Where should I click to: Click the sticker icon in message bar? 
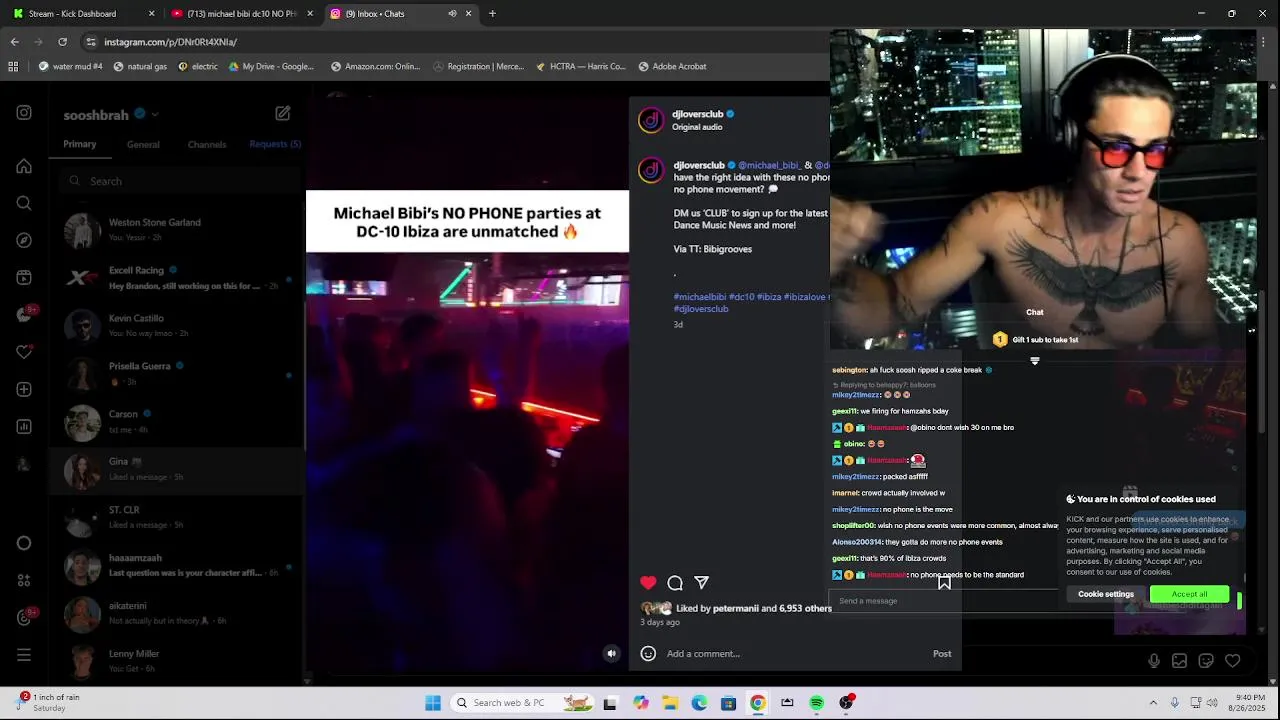click(x=1206, y=661)
